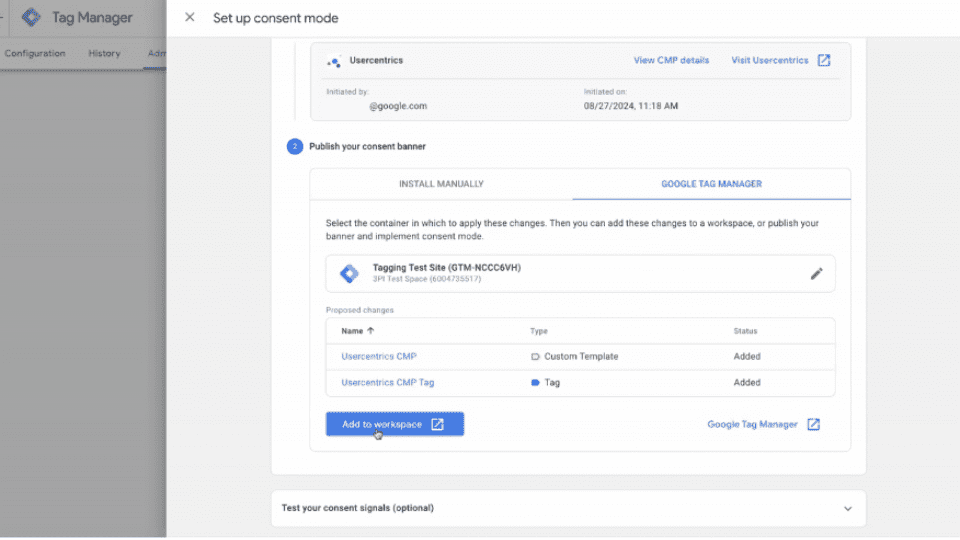Viewport: 960px width, 540px height.
Task: Click the Type column header
Action: tap(539, 331)
